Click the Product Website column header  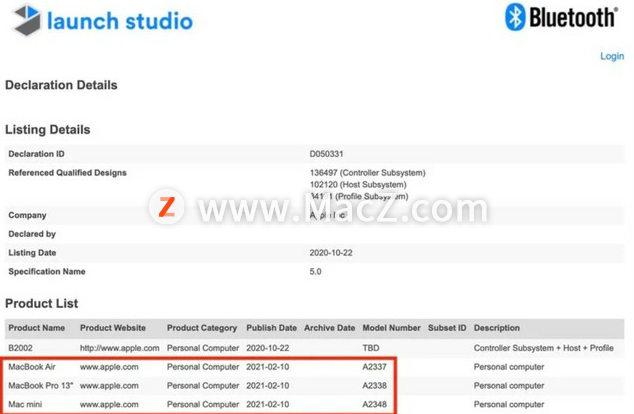pos(113,328)
